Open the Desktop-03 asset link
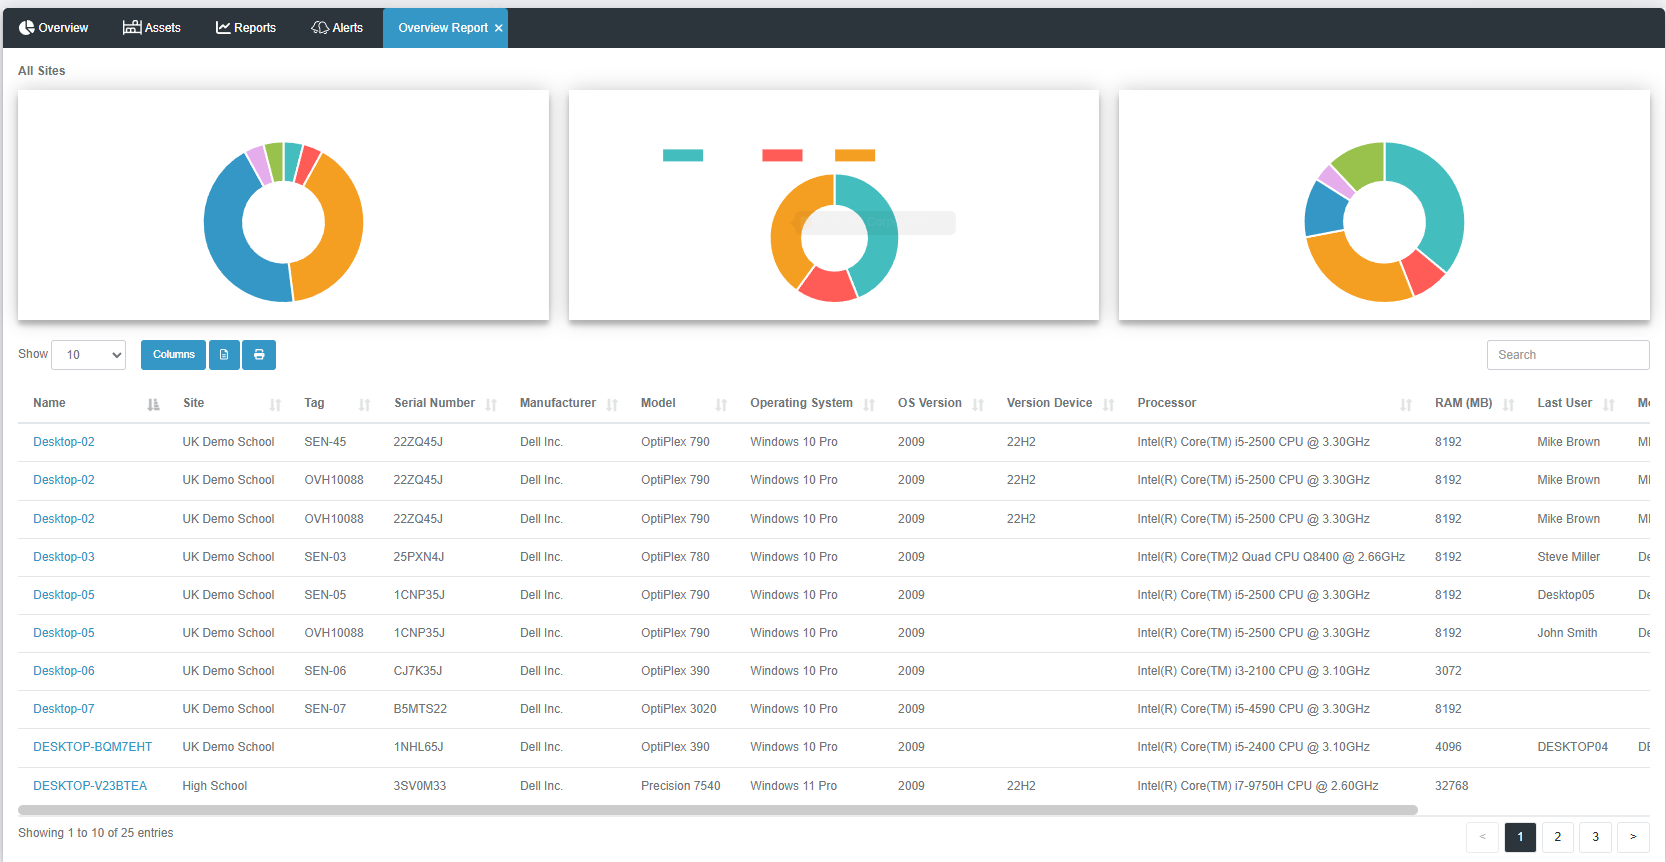This screenshot has height=862, width=1666. 64,557
